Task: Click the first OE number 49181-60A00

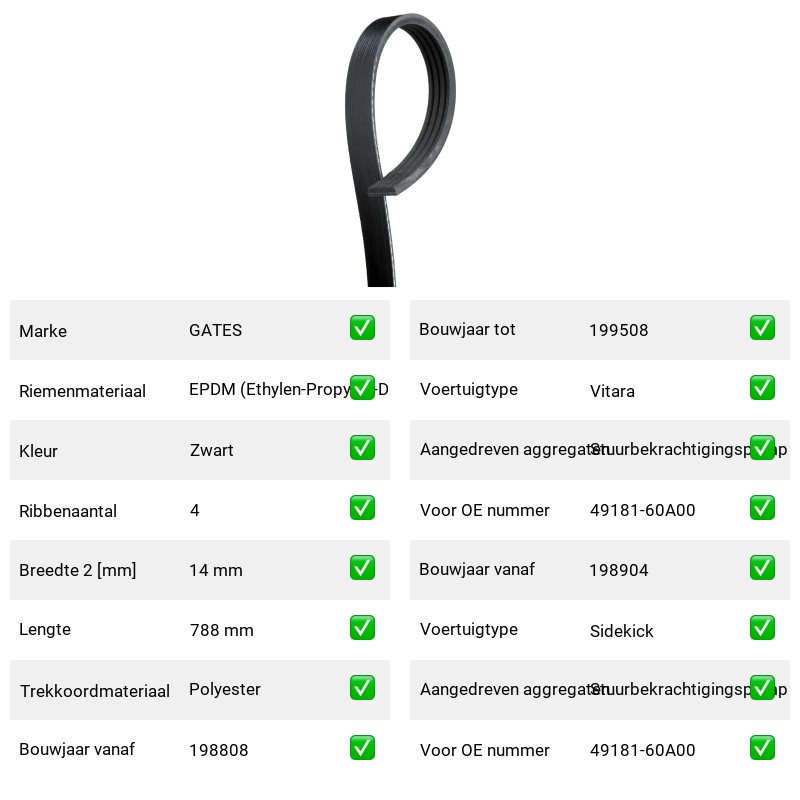Action: pos(642,510)
